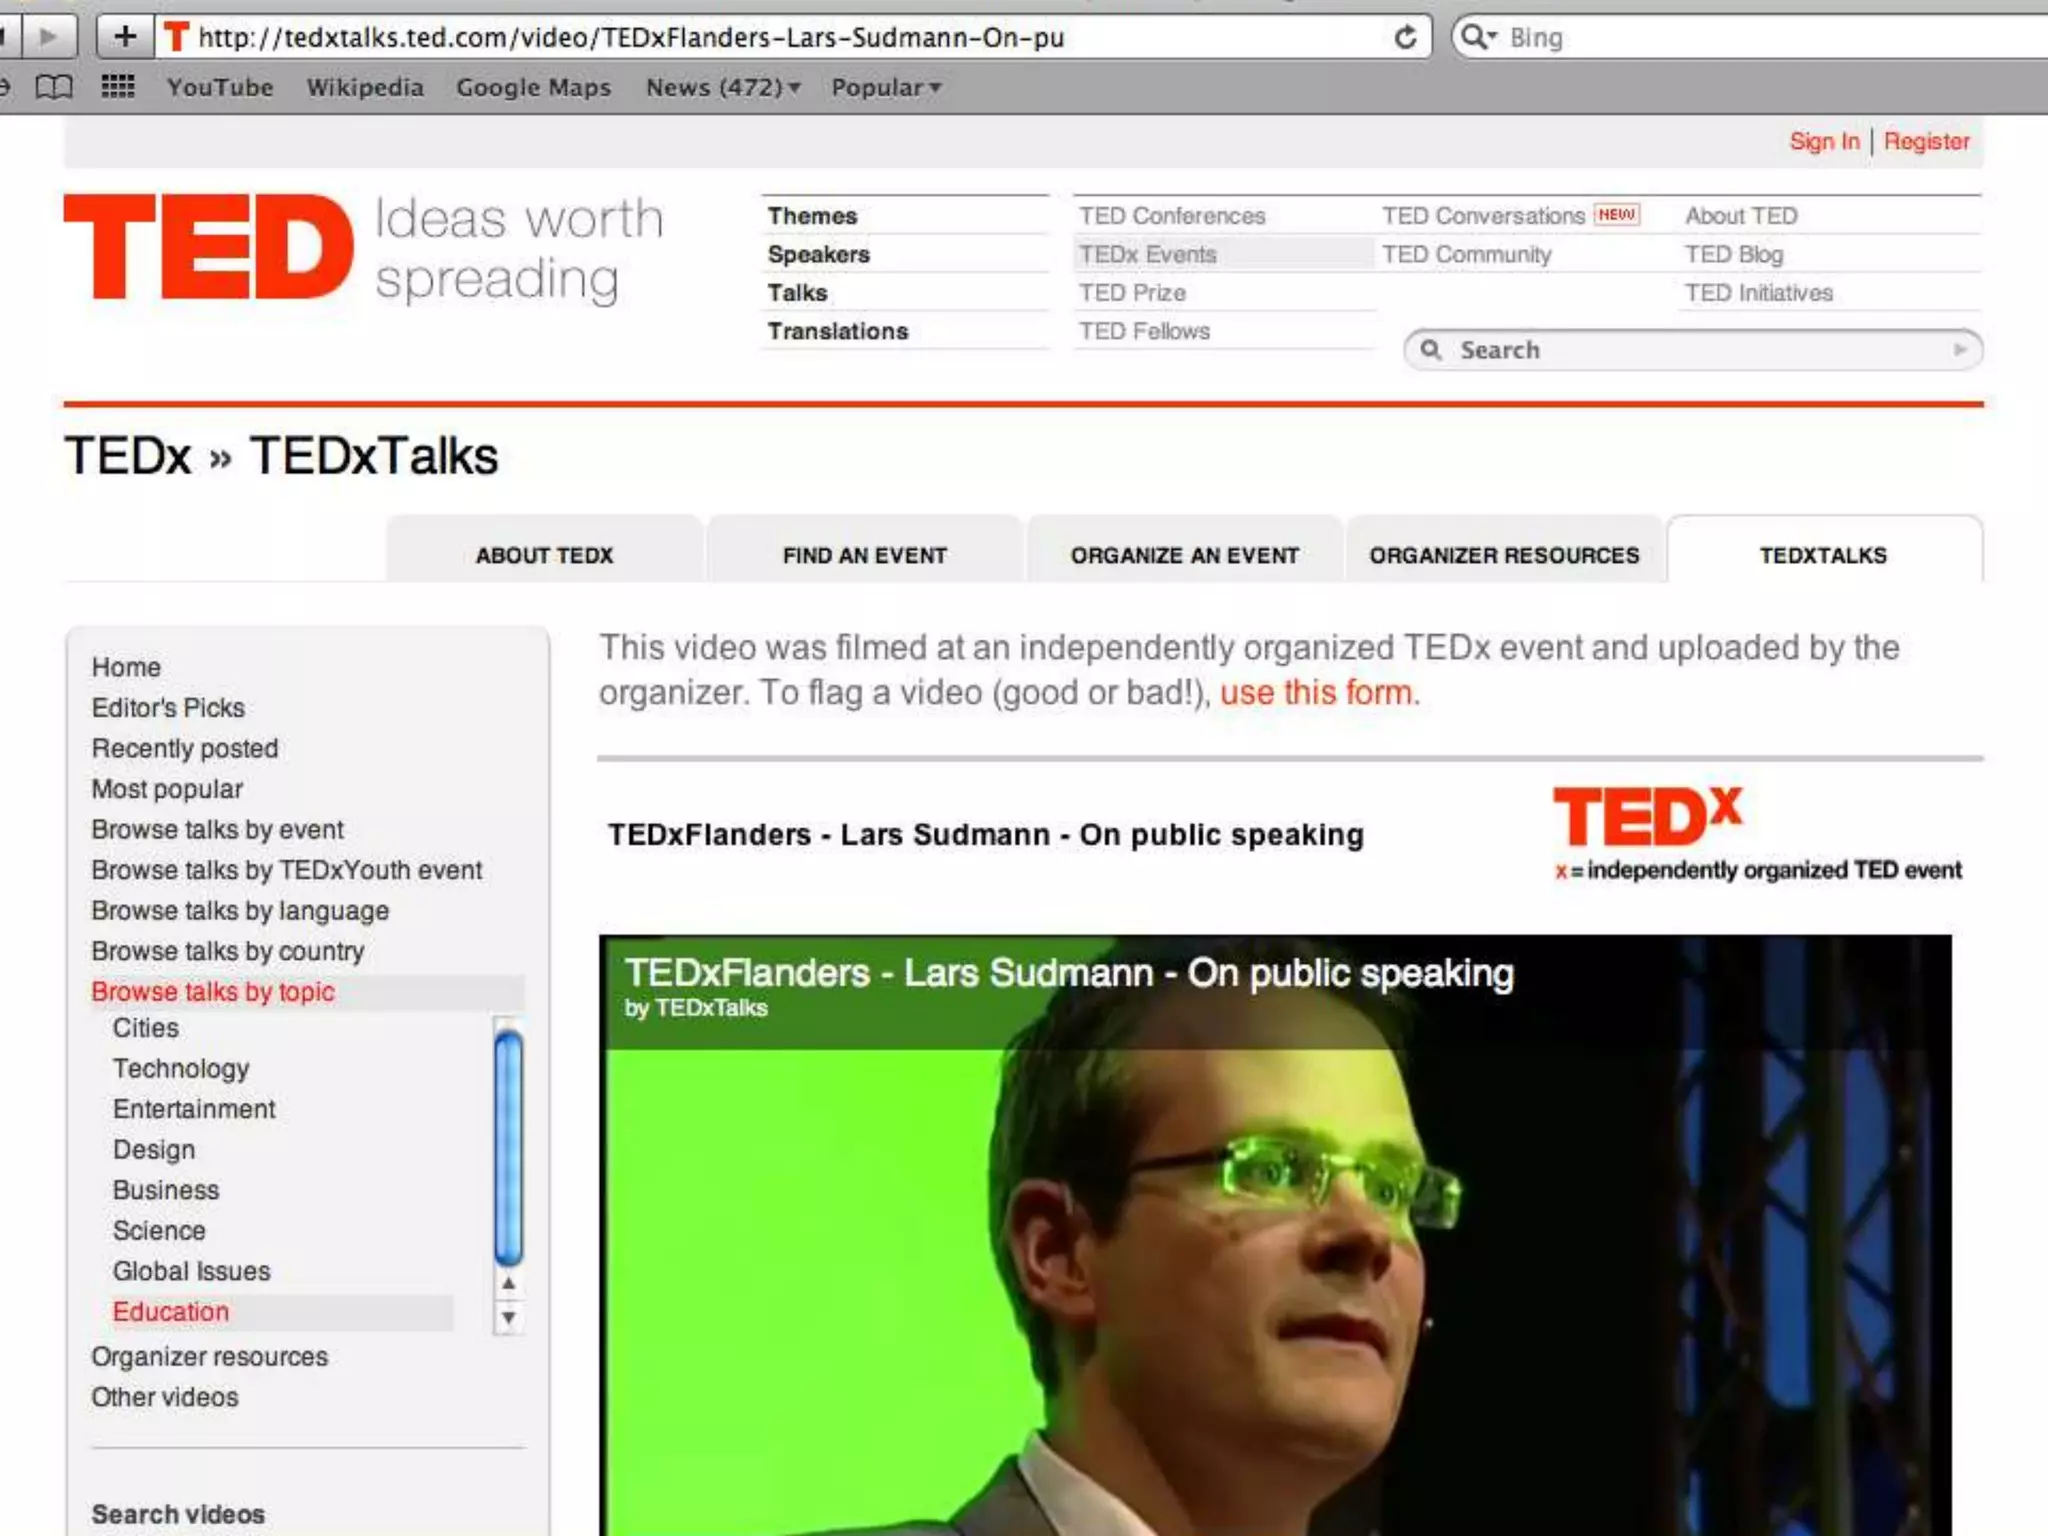Submit search with the arrow in TED search box
The width and height of the screenshot is (2048, 1536).
[1960, 349]
